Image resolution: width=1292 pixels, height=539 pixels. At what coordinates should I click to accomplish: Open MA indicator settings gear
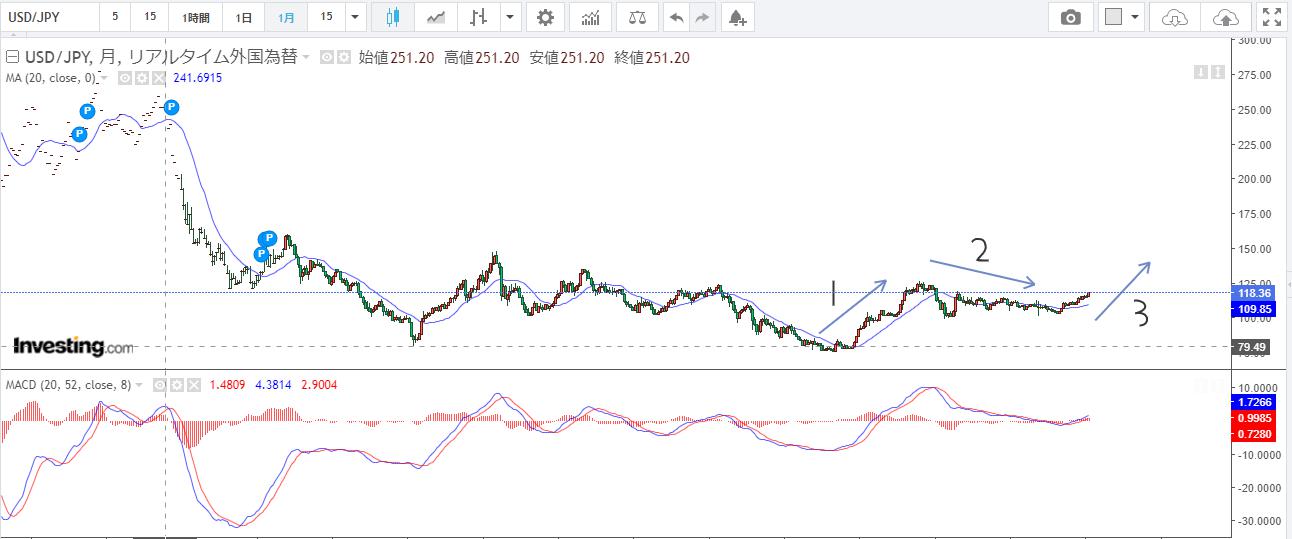click(142, 77)
